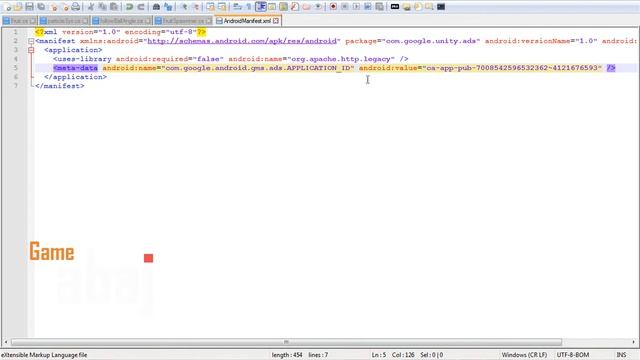640x360 pixels.
Task: Click the xml version declaration on line 1
Action: click(121, 32)
